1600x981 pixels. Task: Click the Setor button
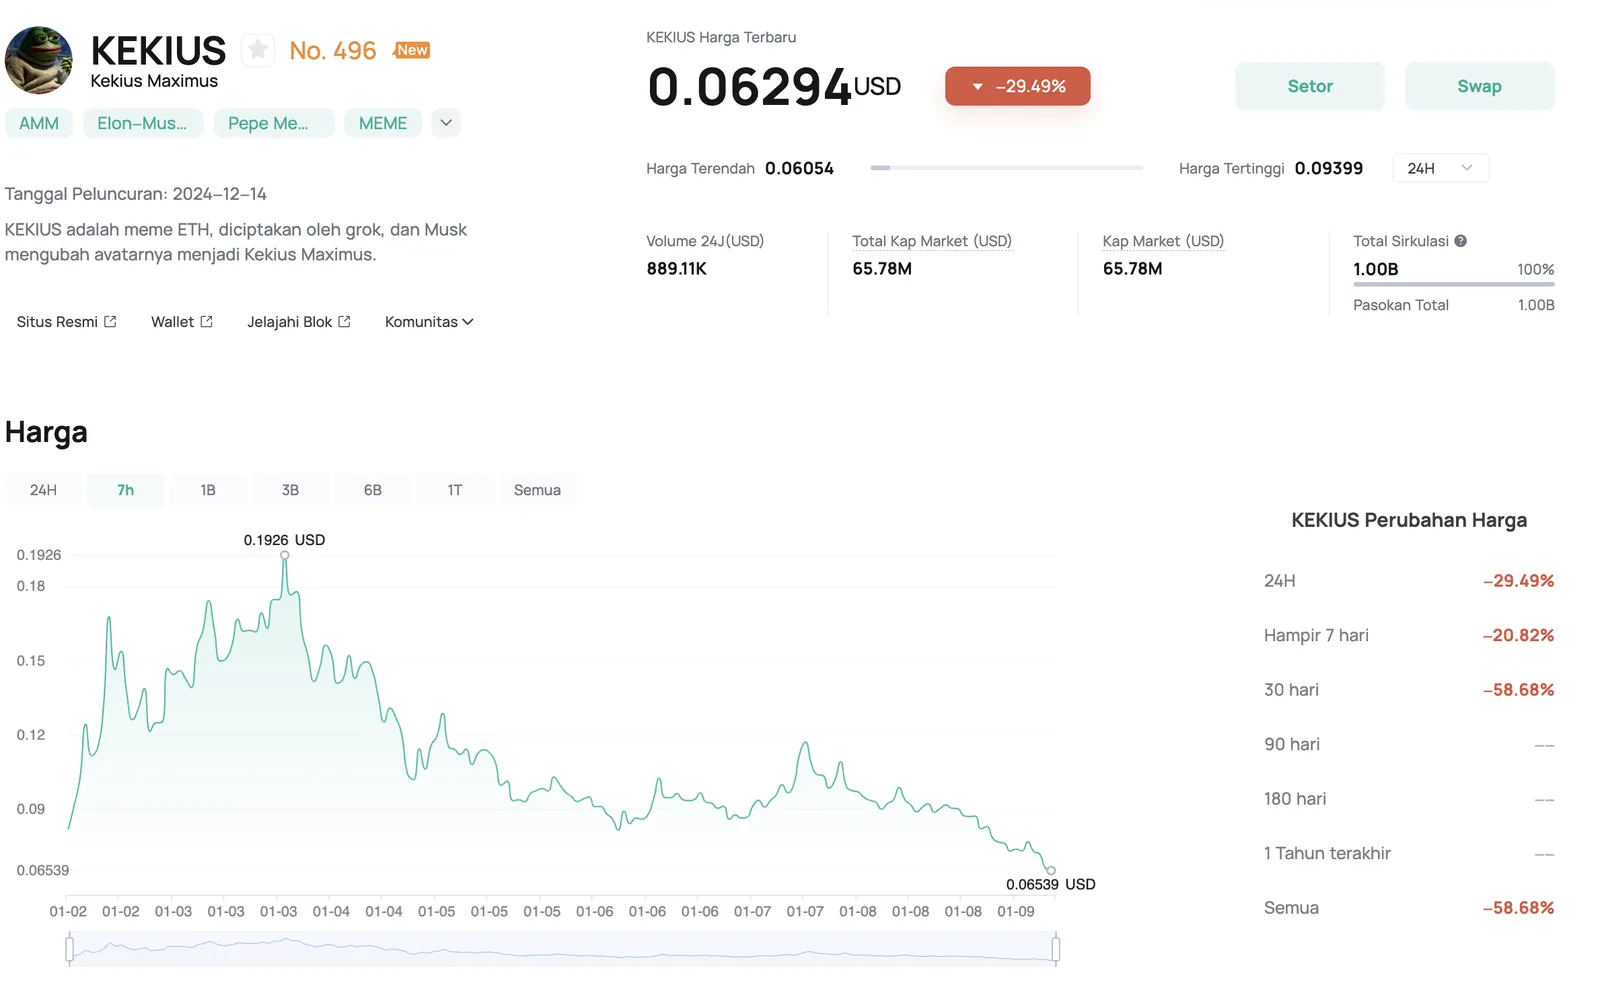click(1310, 86)
